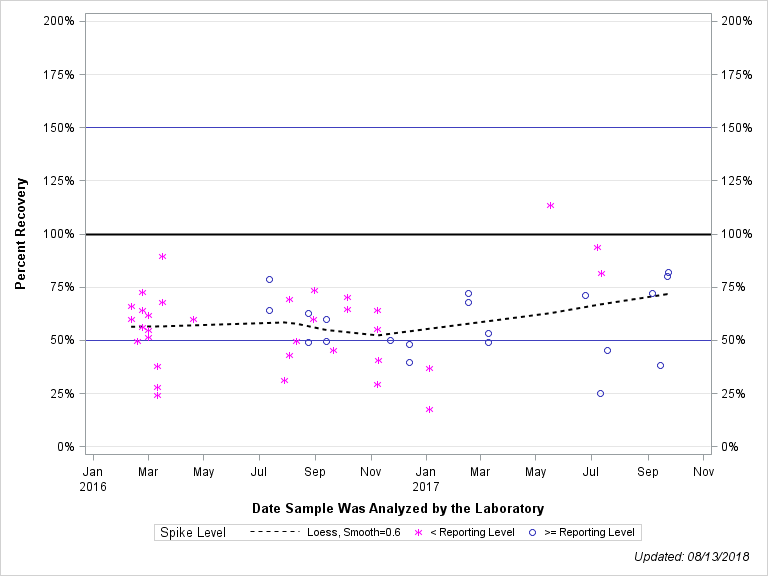This screenshot has width=768, height=576.
Task: Click the "50%" label on right axis
Action: tap(733, 340)
